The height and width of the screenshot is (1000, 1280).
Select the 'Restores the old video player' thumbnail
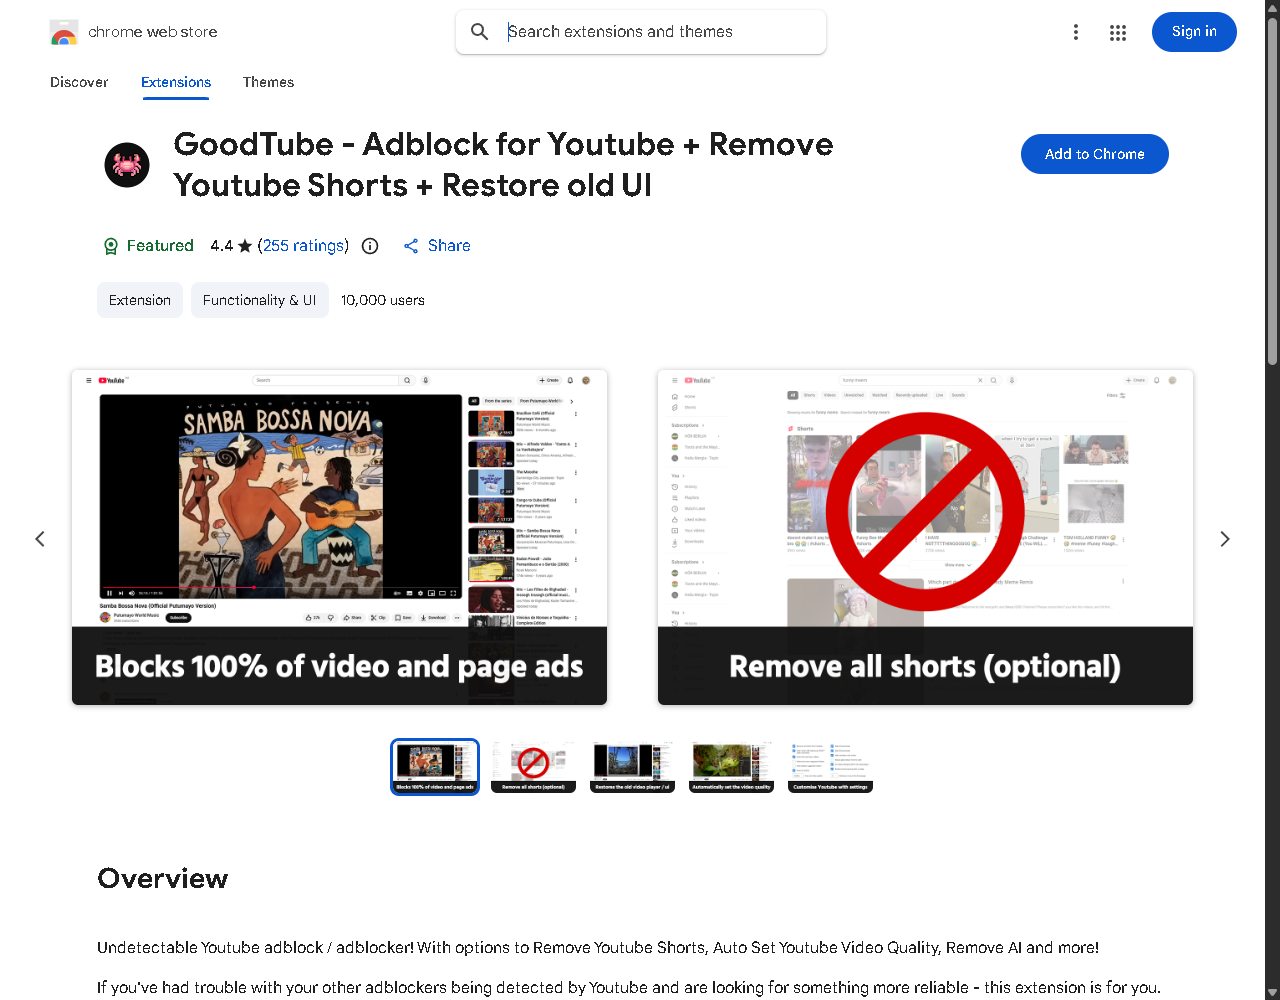633,767
